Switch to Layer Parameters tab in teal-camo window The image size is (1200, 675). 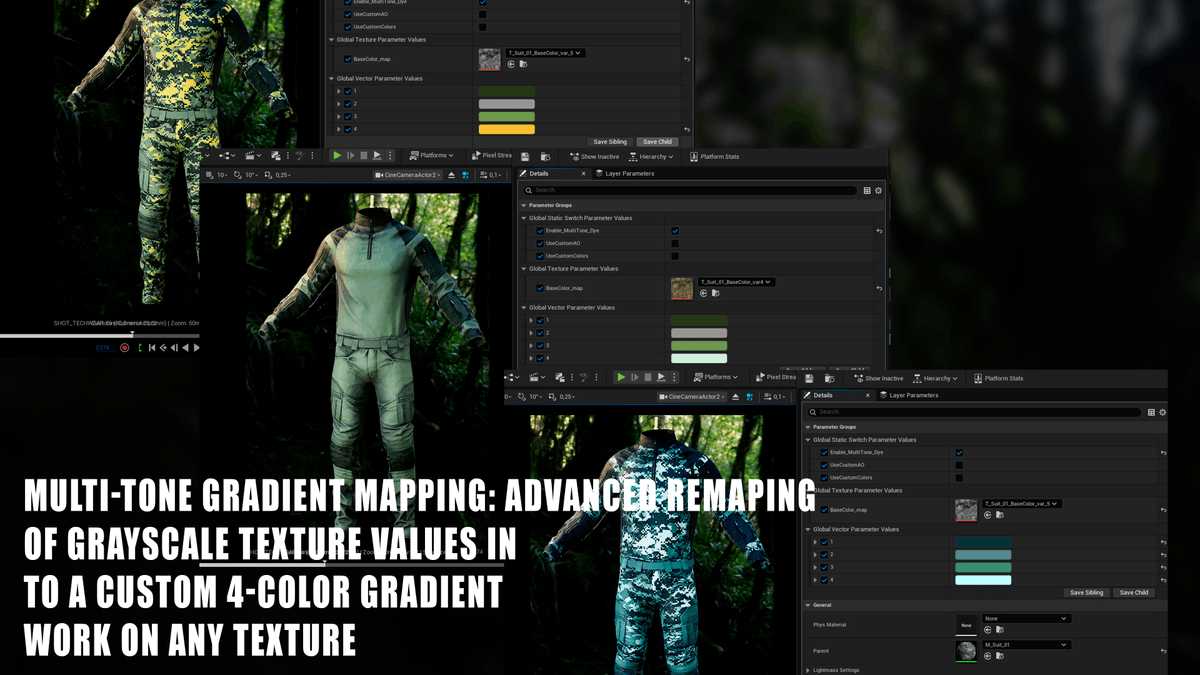pos(909,395)
